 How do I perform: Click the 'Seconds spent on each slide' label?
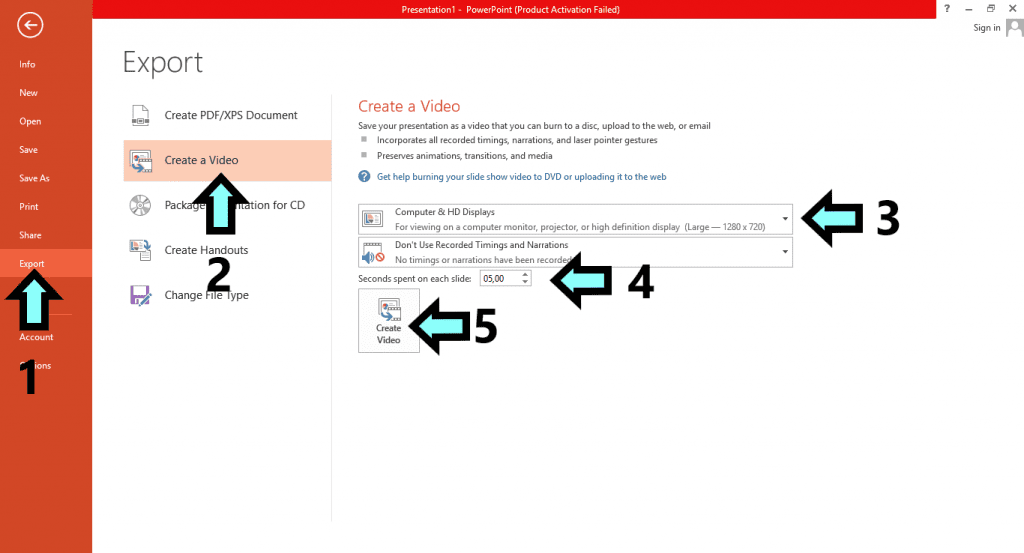coord(414,279)
